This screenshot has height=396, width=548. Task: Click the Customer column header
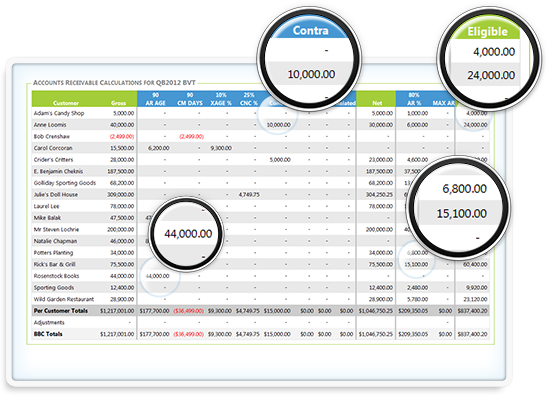pyautogui.click(x=66, y=103)
